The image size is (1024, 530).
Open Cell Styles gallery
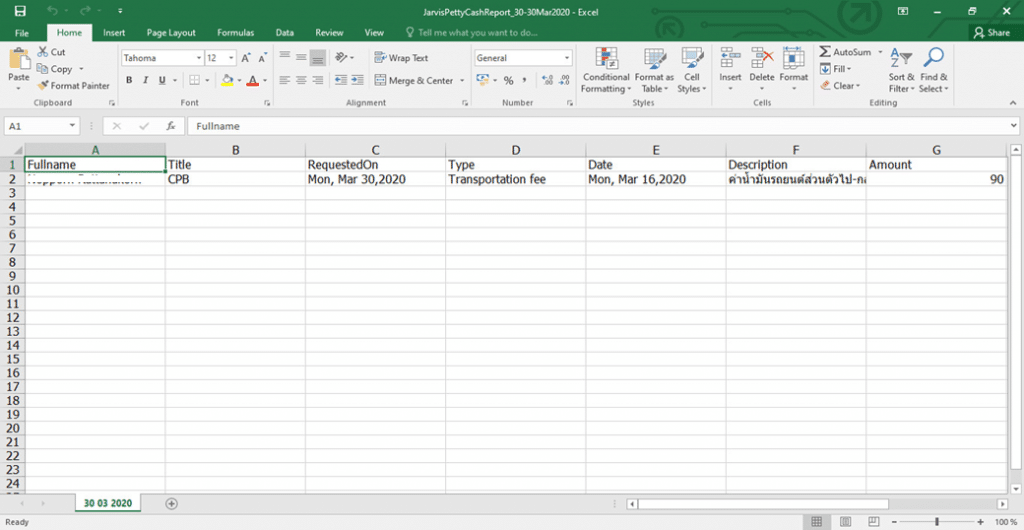[x=692, y=70]
